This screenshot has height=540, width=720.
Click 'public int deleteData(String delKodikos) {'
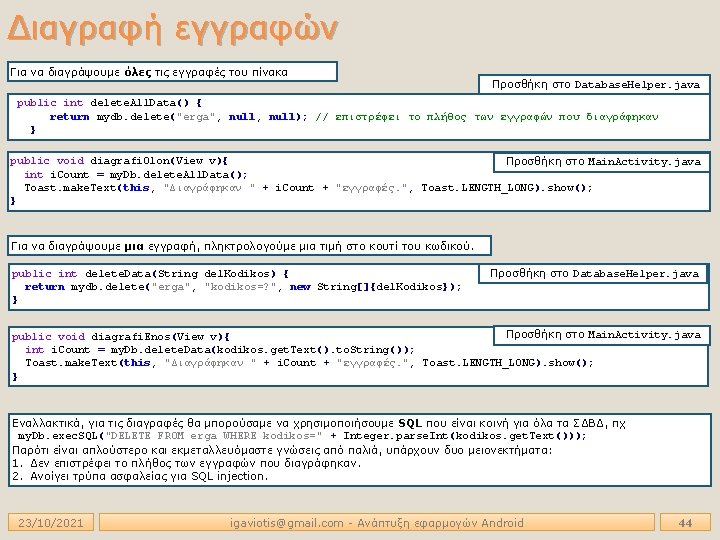coord(150,274)
